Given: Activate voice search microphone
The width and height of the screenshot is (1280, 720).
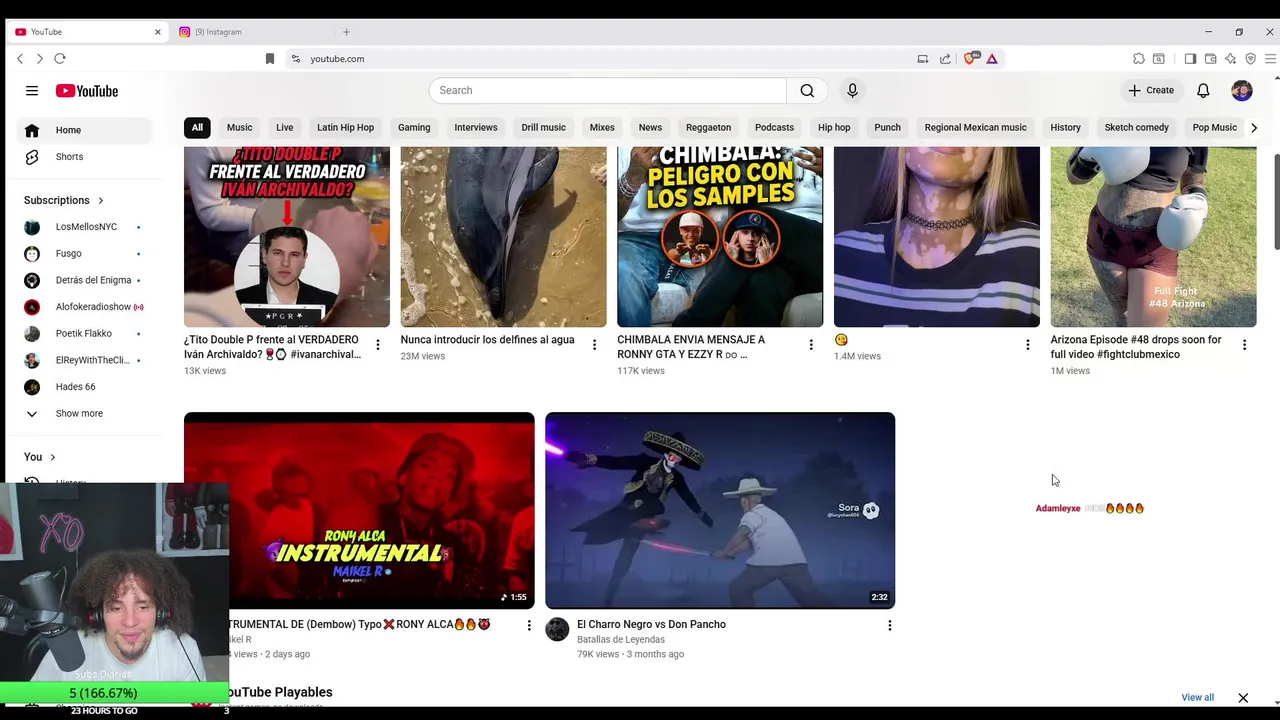Looking at the screenshot, I should click(x=852, y=90).
